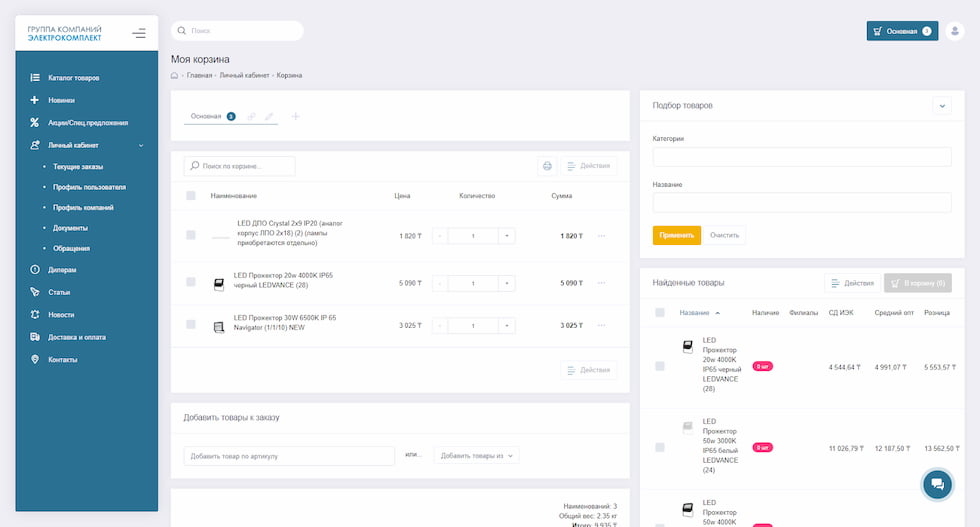The height and width of the screenshot is (527, 980).
Task: Click the home icon in breadcrumbs
Action: [174, 75]
